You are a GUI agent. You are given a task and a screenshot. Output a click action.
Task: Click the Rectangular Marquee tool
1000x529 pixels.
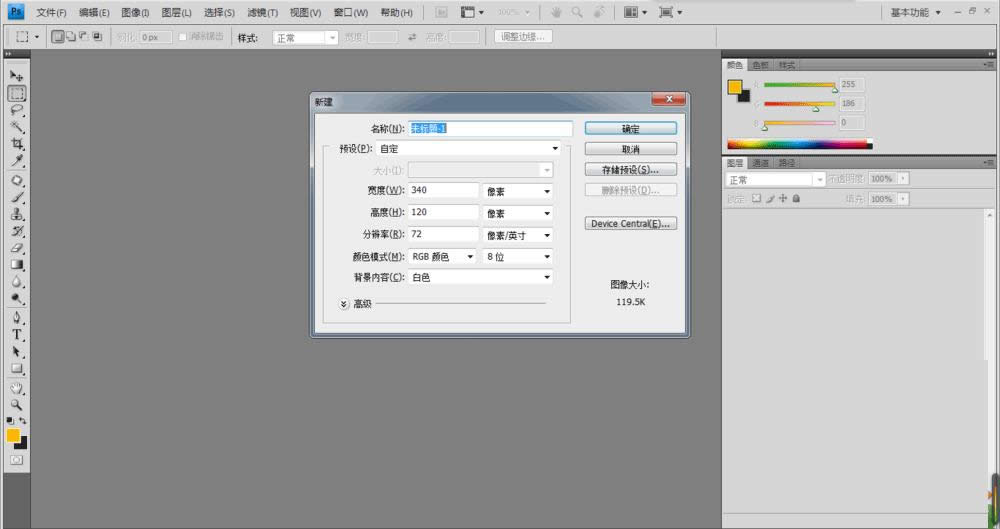pyautogui.click(x=17, y=93)
